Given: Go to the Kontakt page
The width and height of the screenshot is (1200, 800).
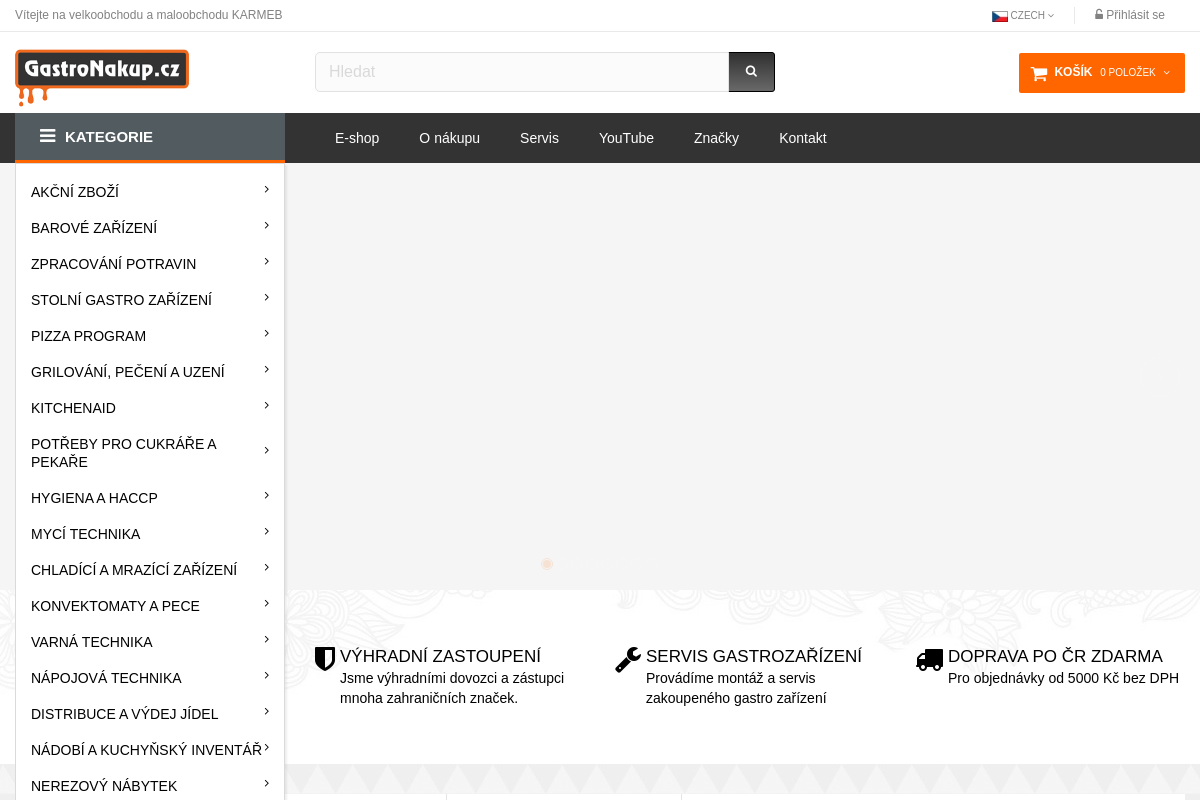Looking at the screenshot, I should [x=803, y=138].
